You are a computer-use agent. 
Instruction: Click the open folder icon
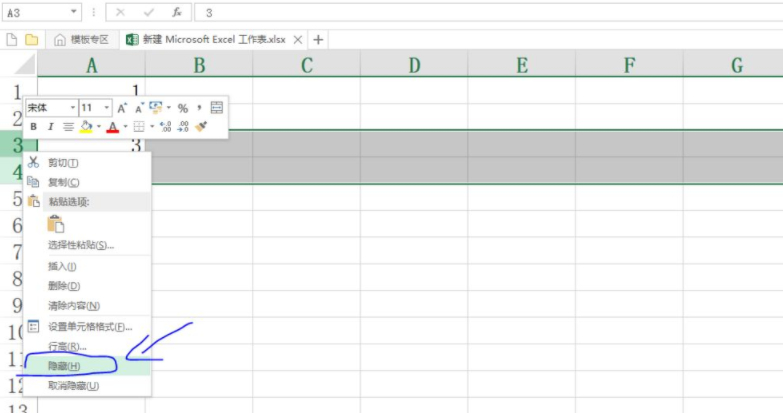pos(31,40)
